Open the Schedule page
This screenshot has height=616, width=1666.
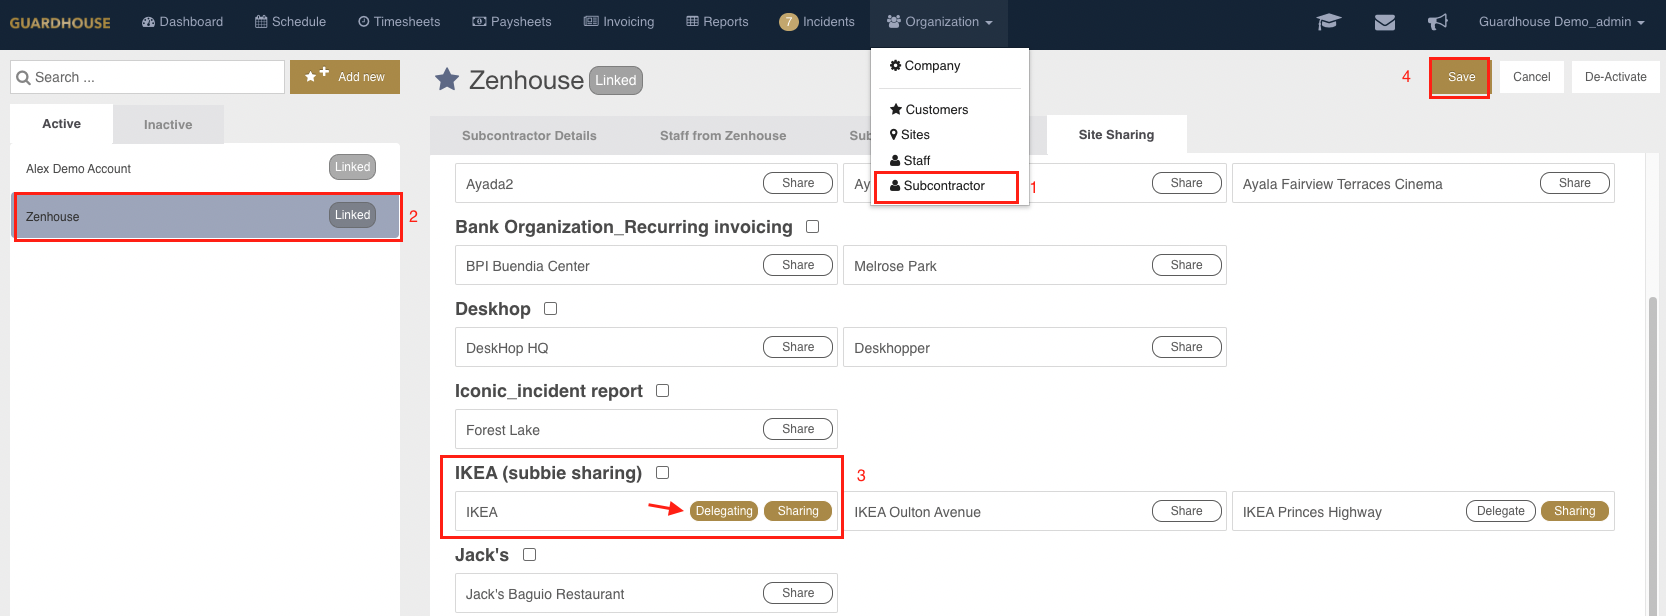[x=290, y=22]
